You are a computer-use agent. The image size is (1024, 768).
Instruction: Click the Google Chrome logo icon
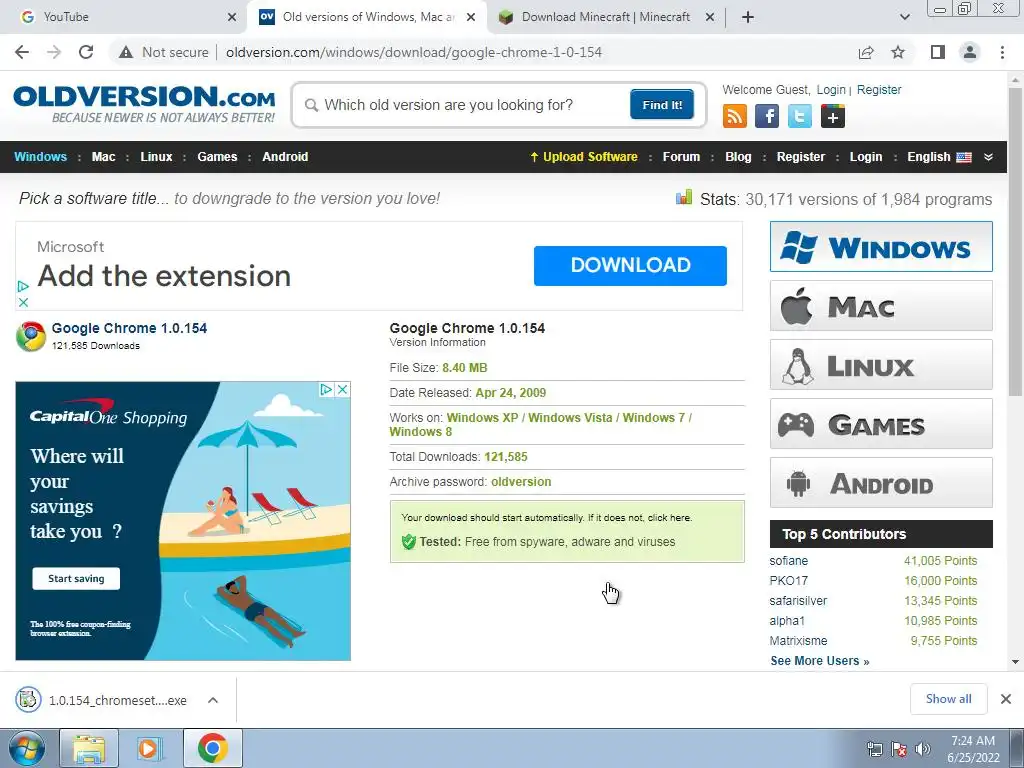31,336
